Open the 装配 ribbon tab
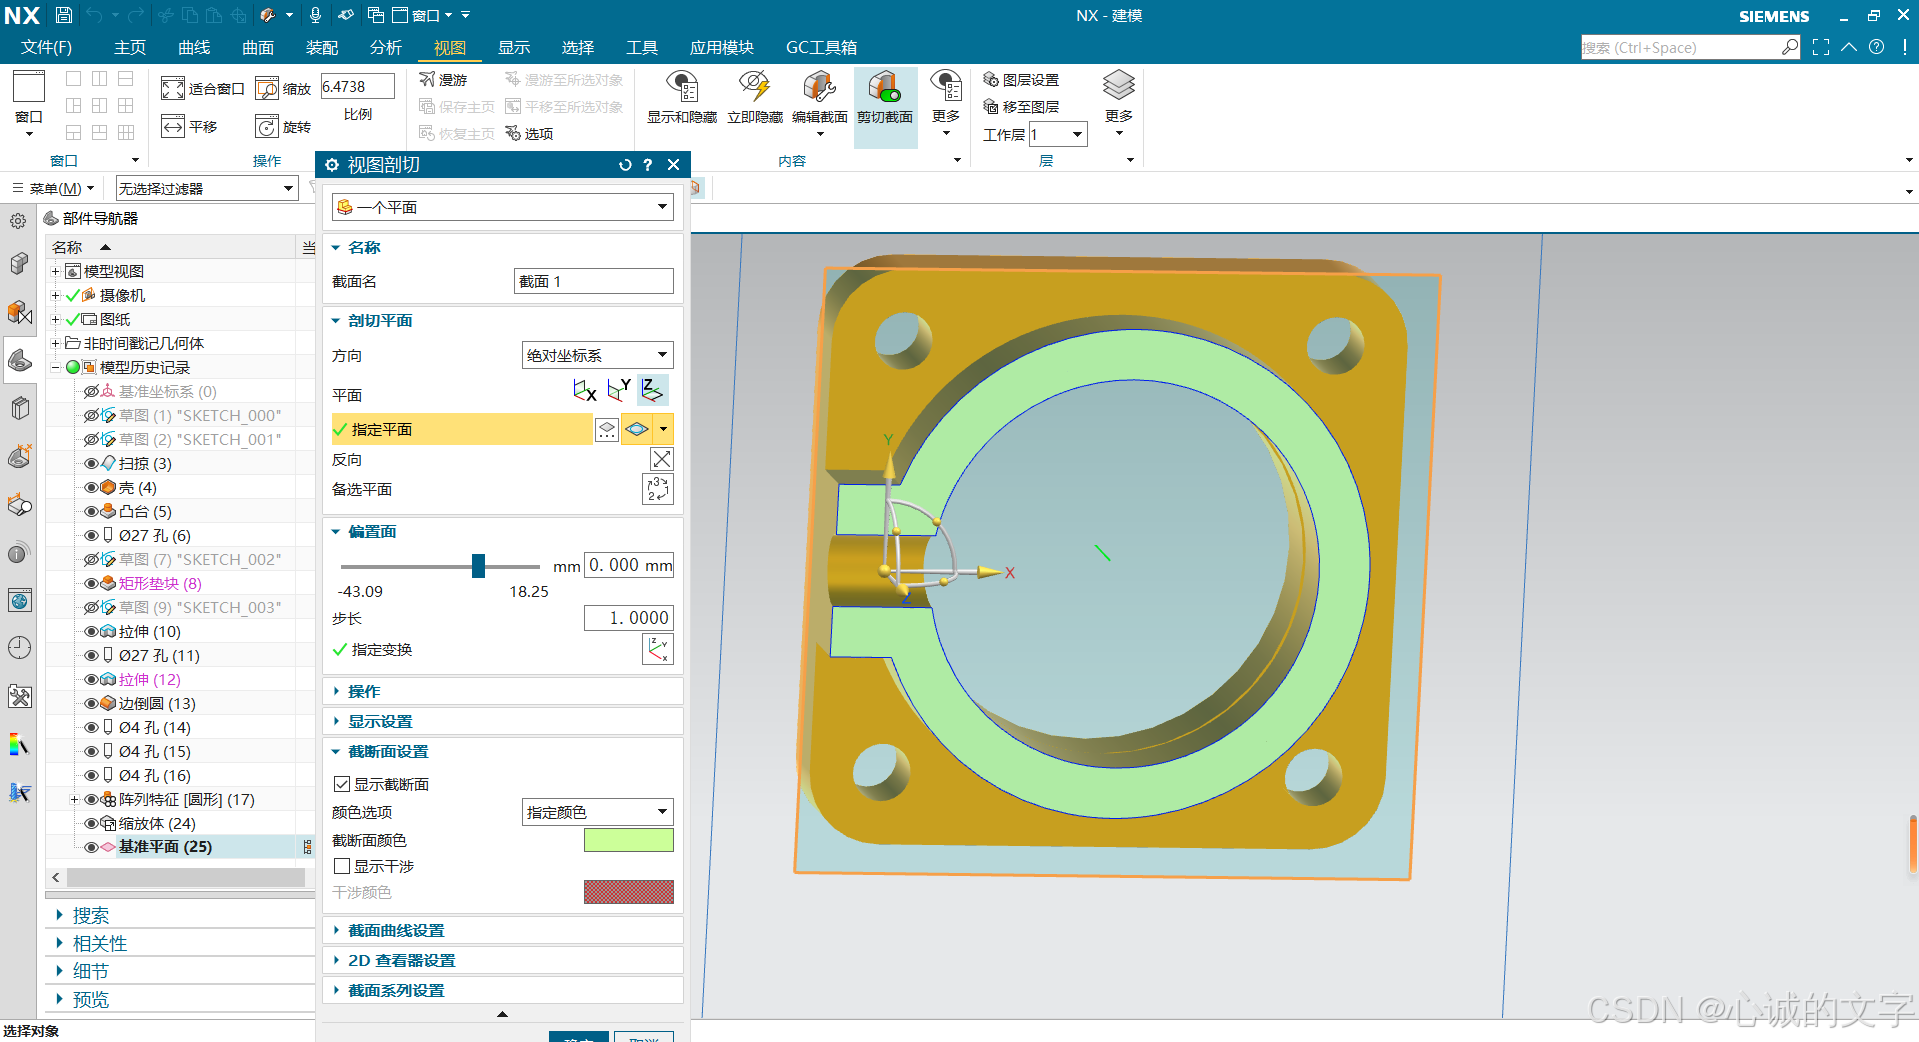 coord(322,47)
